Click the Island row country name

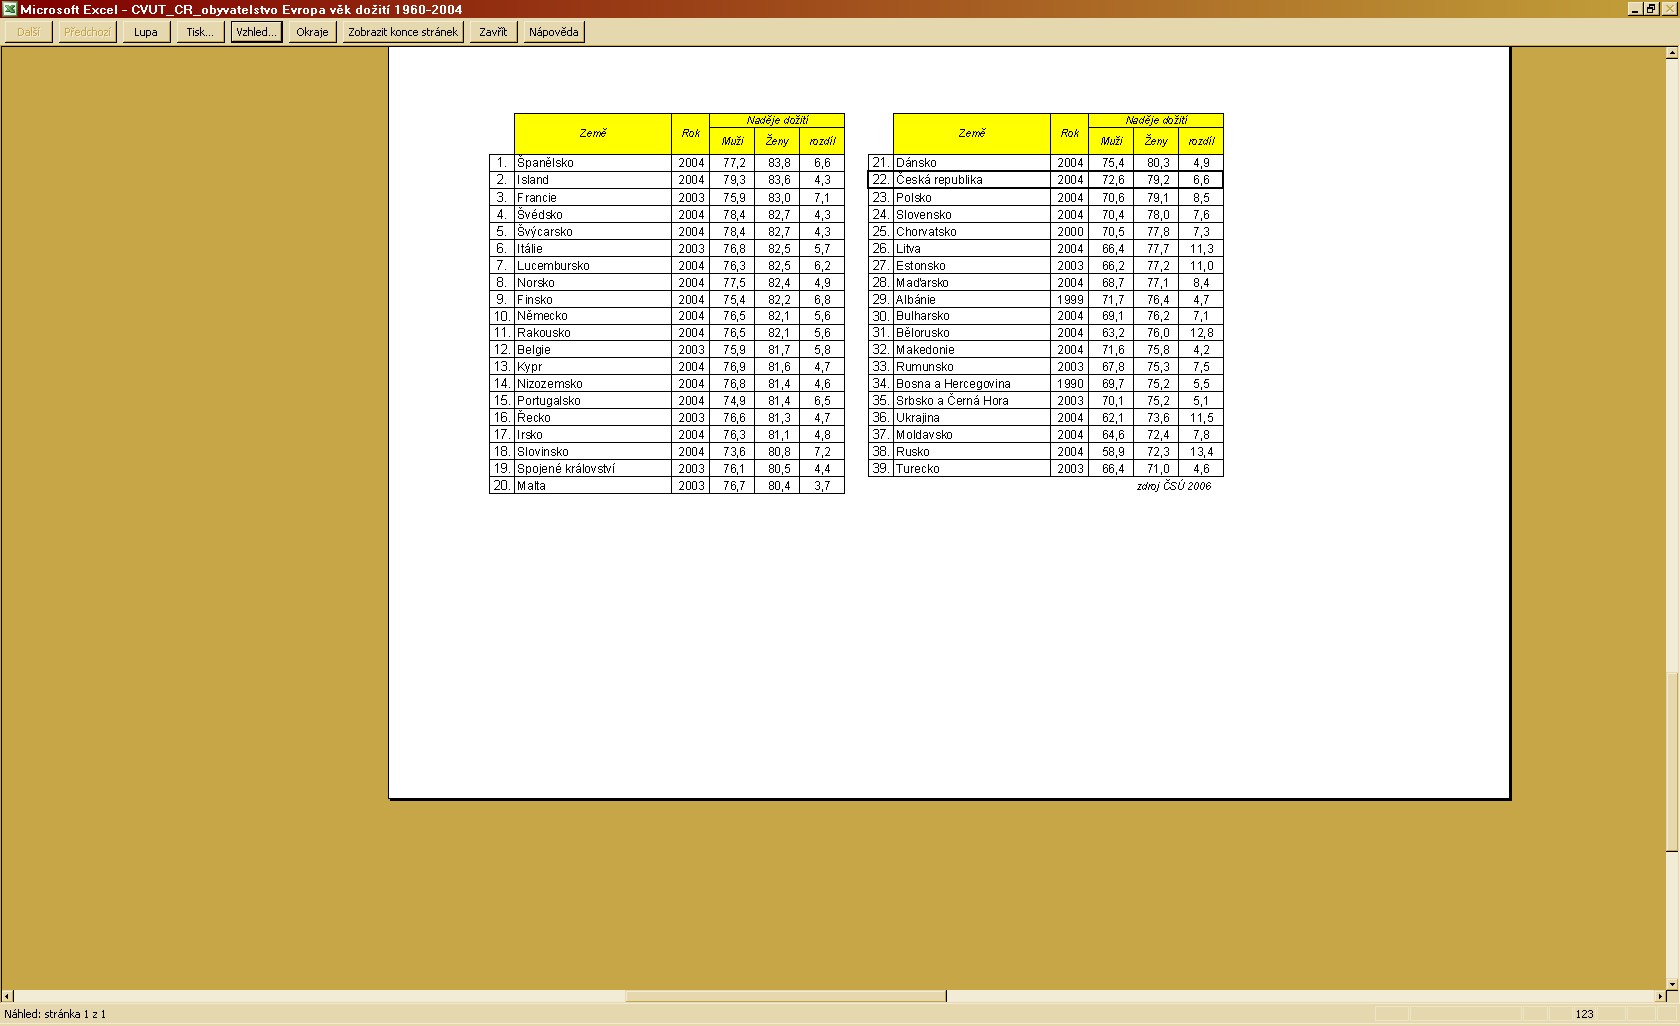(593, 180)
